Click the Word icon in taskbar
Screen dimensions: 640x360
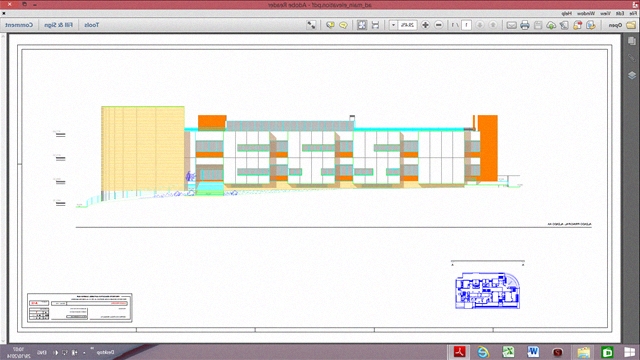point(533,351)
